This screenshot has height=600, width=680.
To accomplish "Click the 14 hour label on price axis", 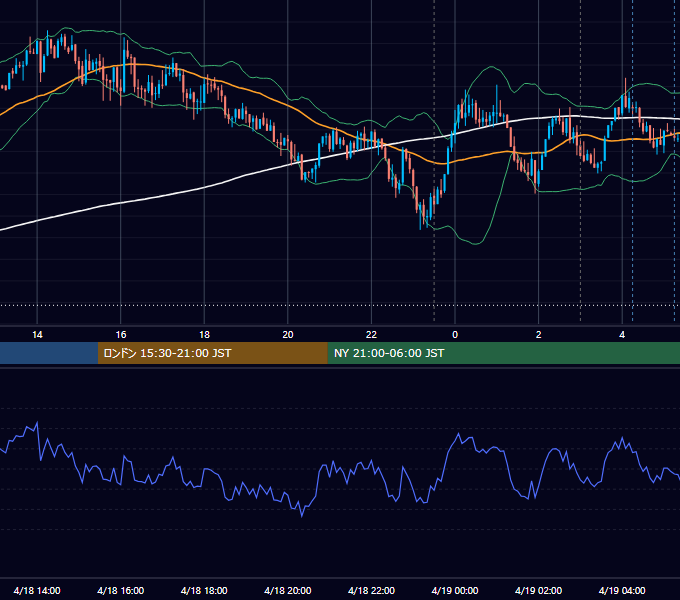I will [37, 335].
